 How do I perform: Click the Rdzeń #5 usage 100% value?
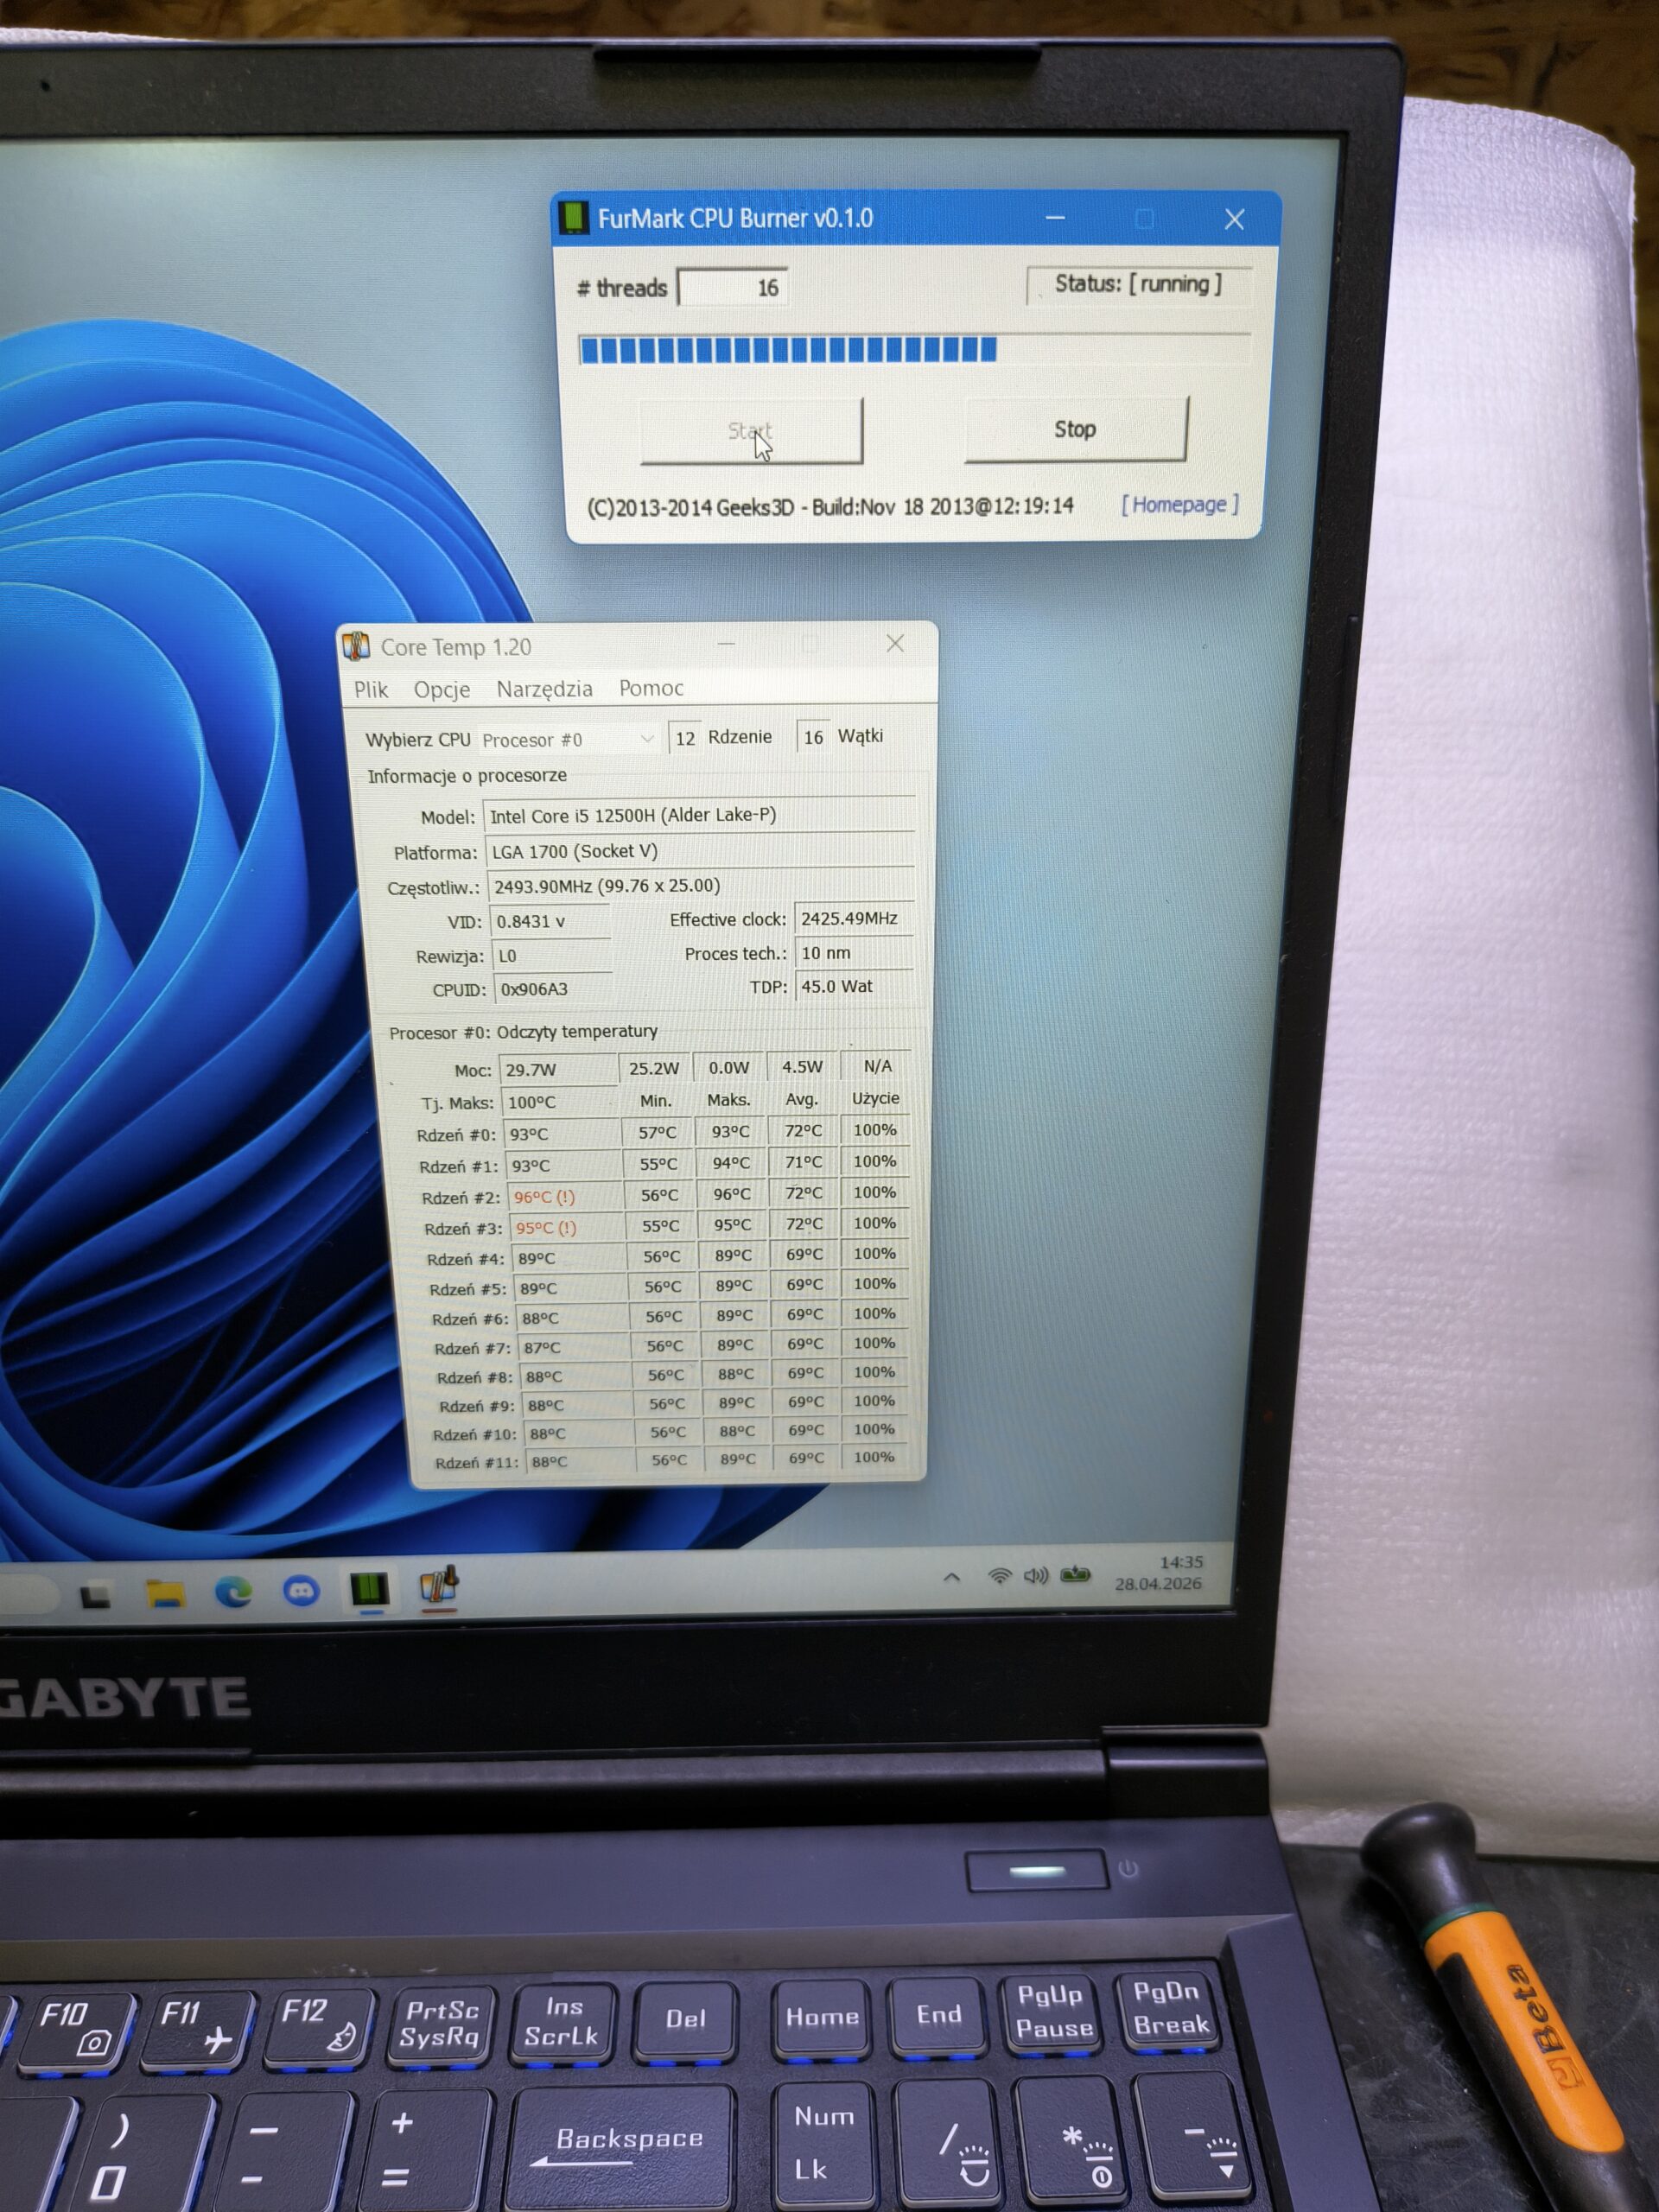tap(875, 1283)
